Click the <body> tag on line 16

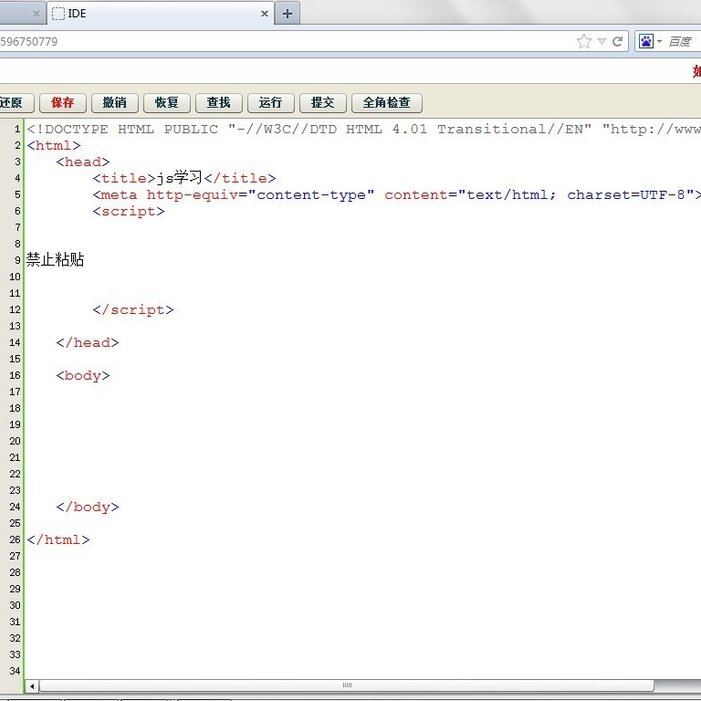point(83,376)
